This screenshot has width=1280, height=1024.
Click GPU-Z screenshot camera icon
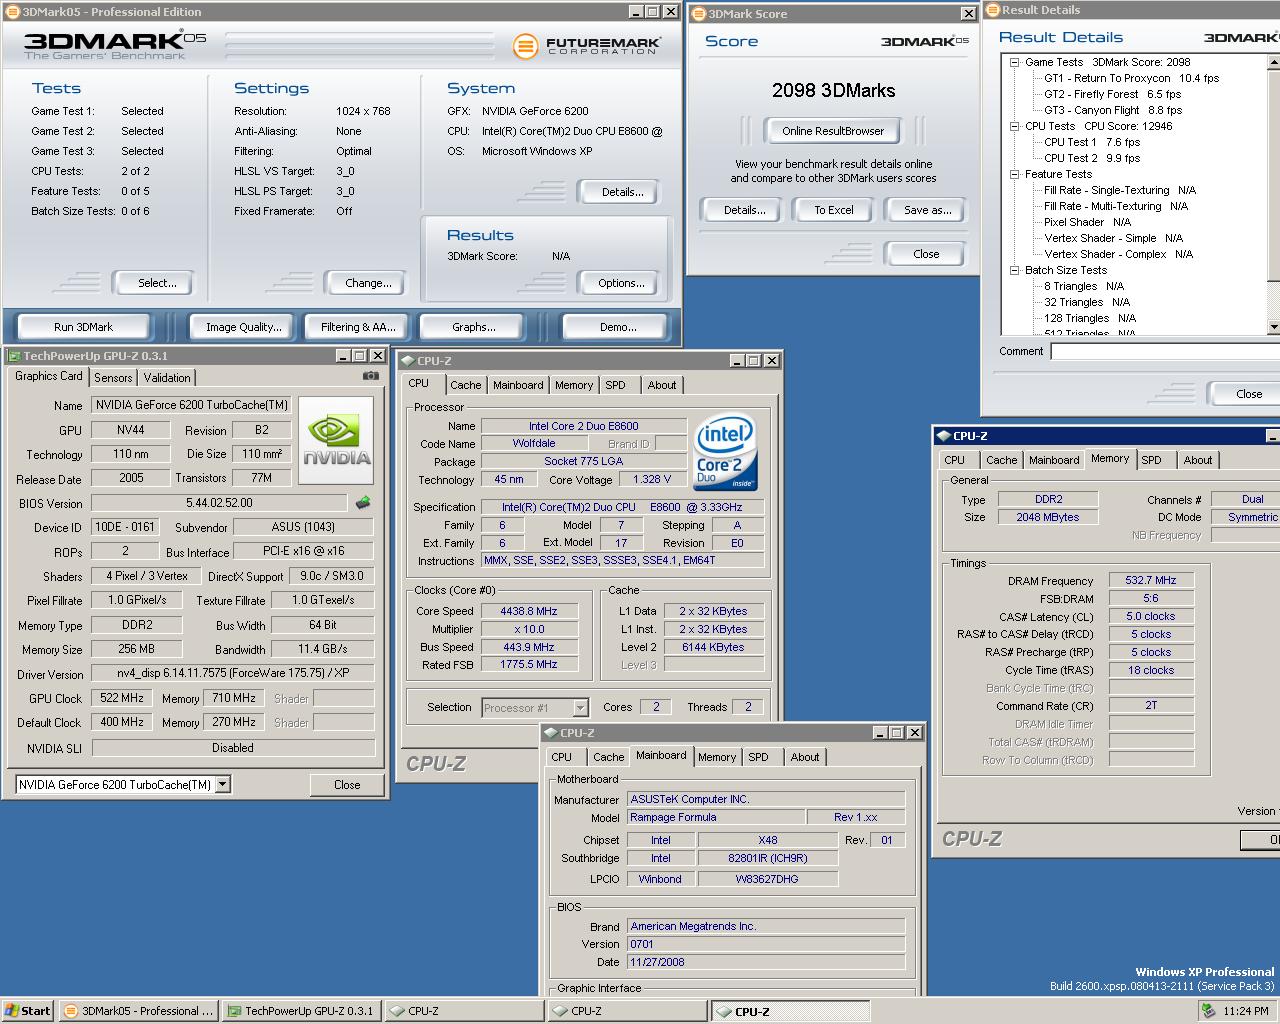point(371,376)
